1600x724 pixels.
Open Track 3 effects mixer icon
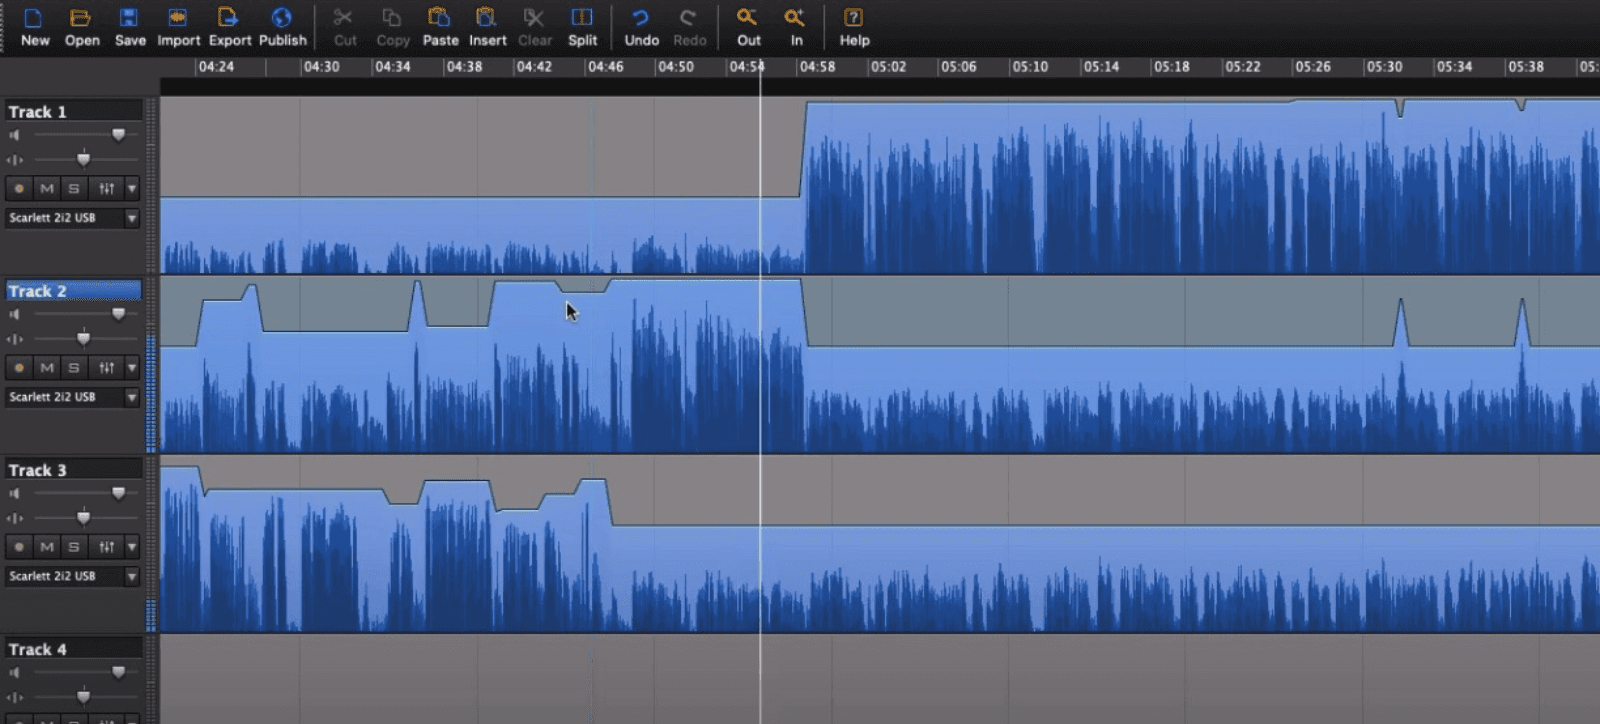click(x=106, y=547)
